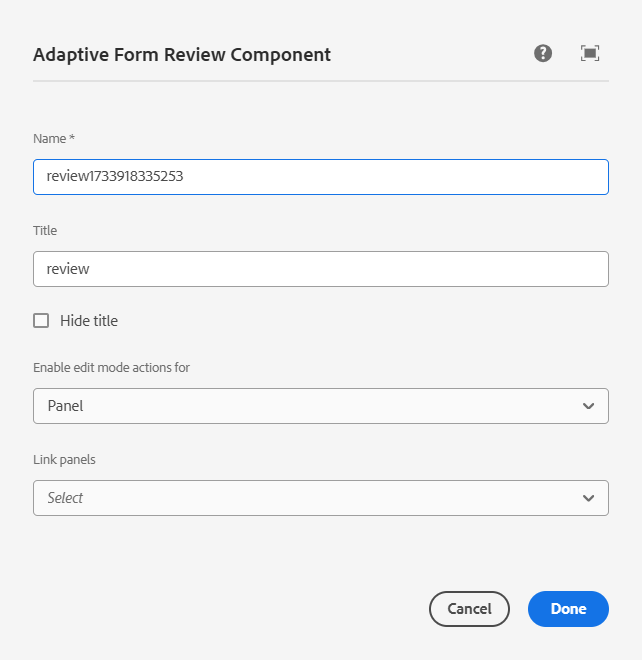The height and width of the screenshot is (660, 642).
Task: Click the chevron arrow on Link panels dropdown
Action: coord(588,498)
